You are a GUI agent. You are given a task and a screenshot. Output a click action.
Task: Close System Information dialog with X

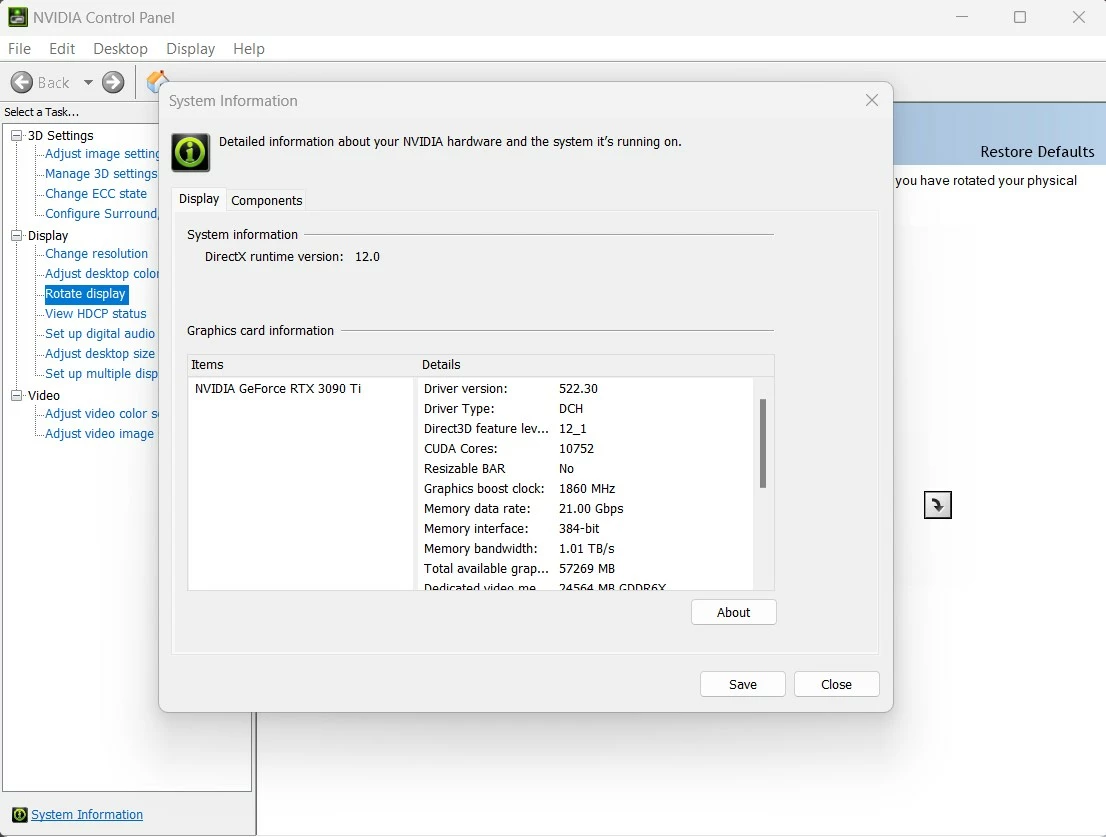tap(872, 100)
